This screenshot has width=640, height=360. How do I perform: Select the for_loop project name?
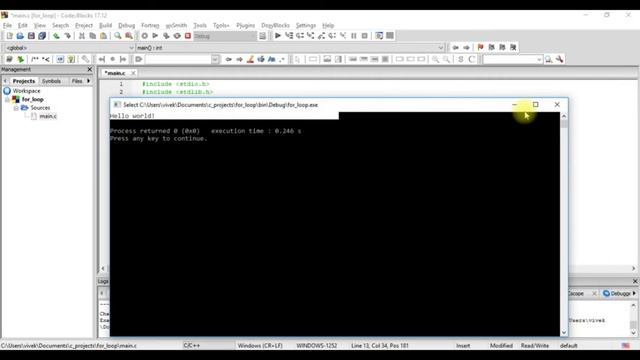coord(33,100)
